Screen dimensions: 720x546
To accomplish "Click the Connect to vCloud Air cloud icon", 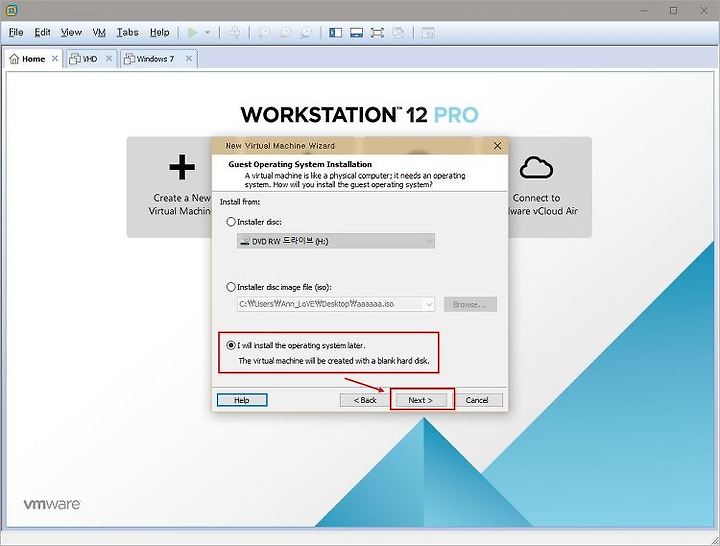I will pos(536,167).
